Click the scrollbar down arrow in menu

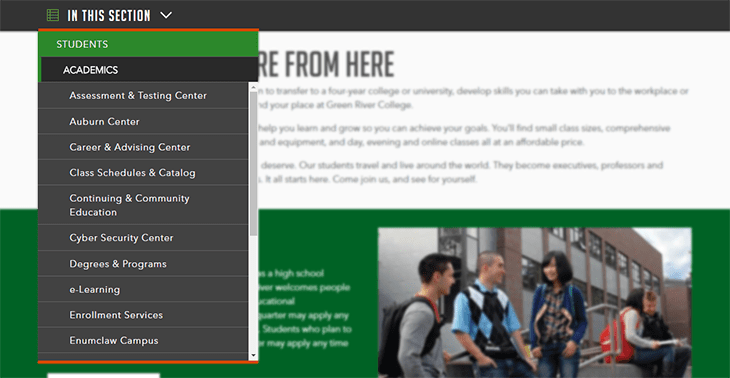253,356
